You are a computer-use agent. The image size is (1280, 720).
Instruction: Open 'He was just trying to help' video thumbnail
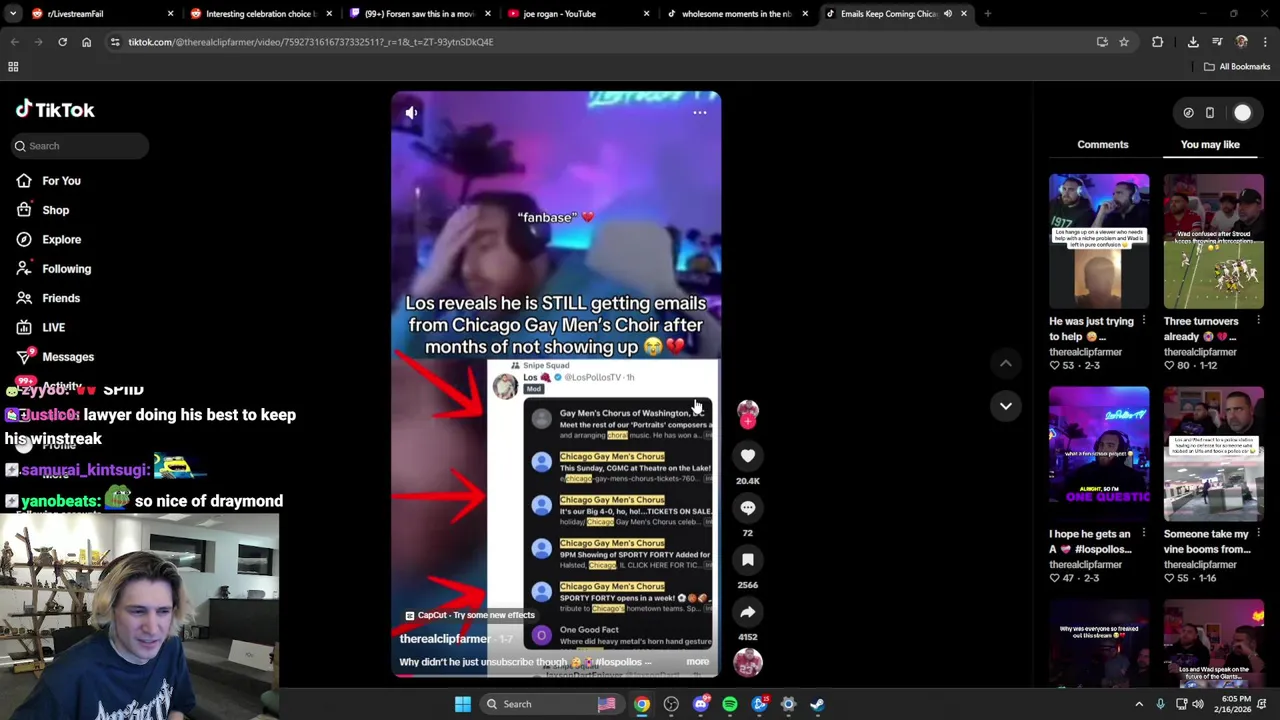(x=1099, y=241)
